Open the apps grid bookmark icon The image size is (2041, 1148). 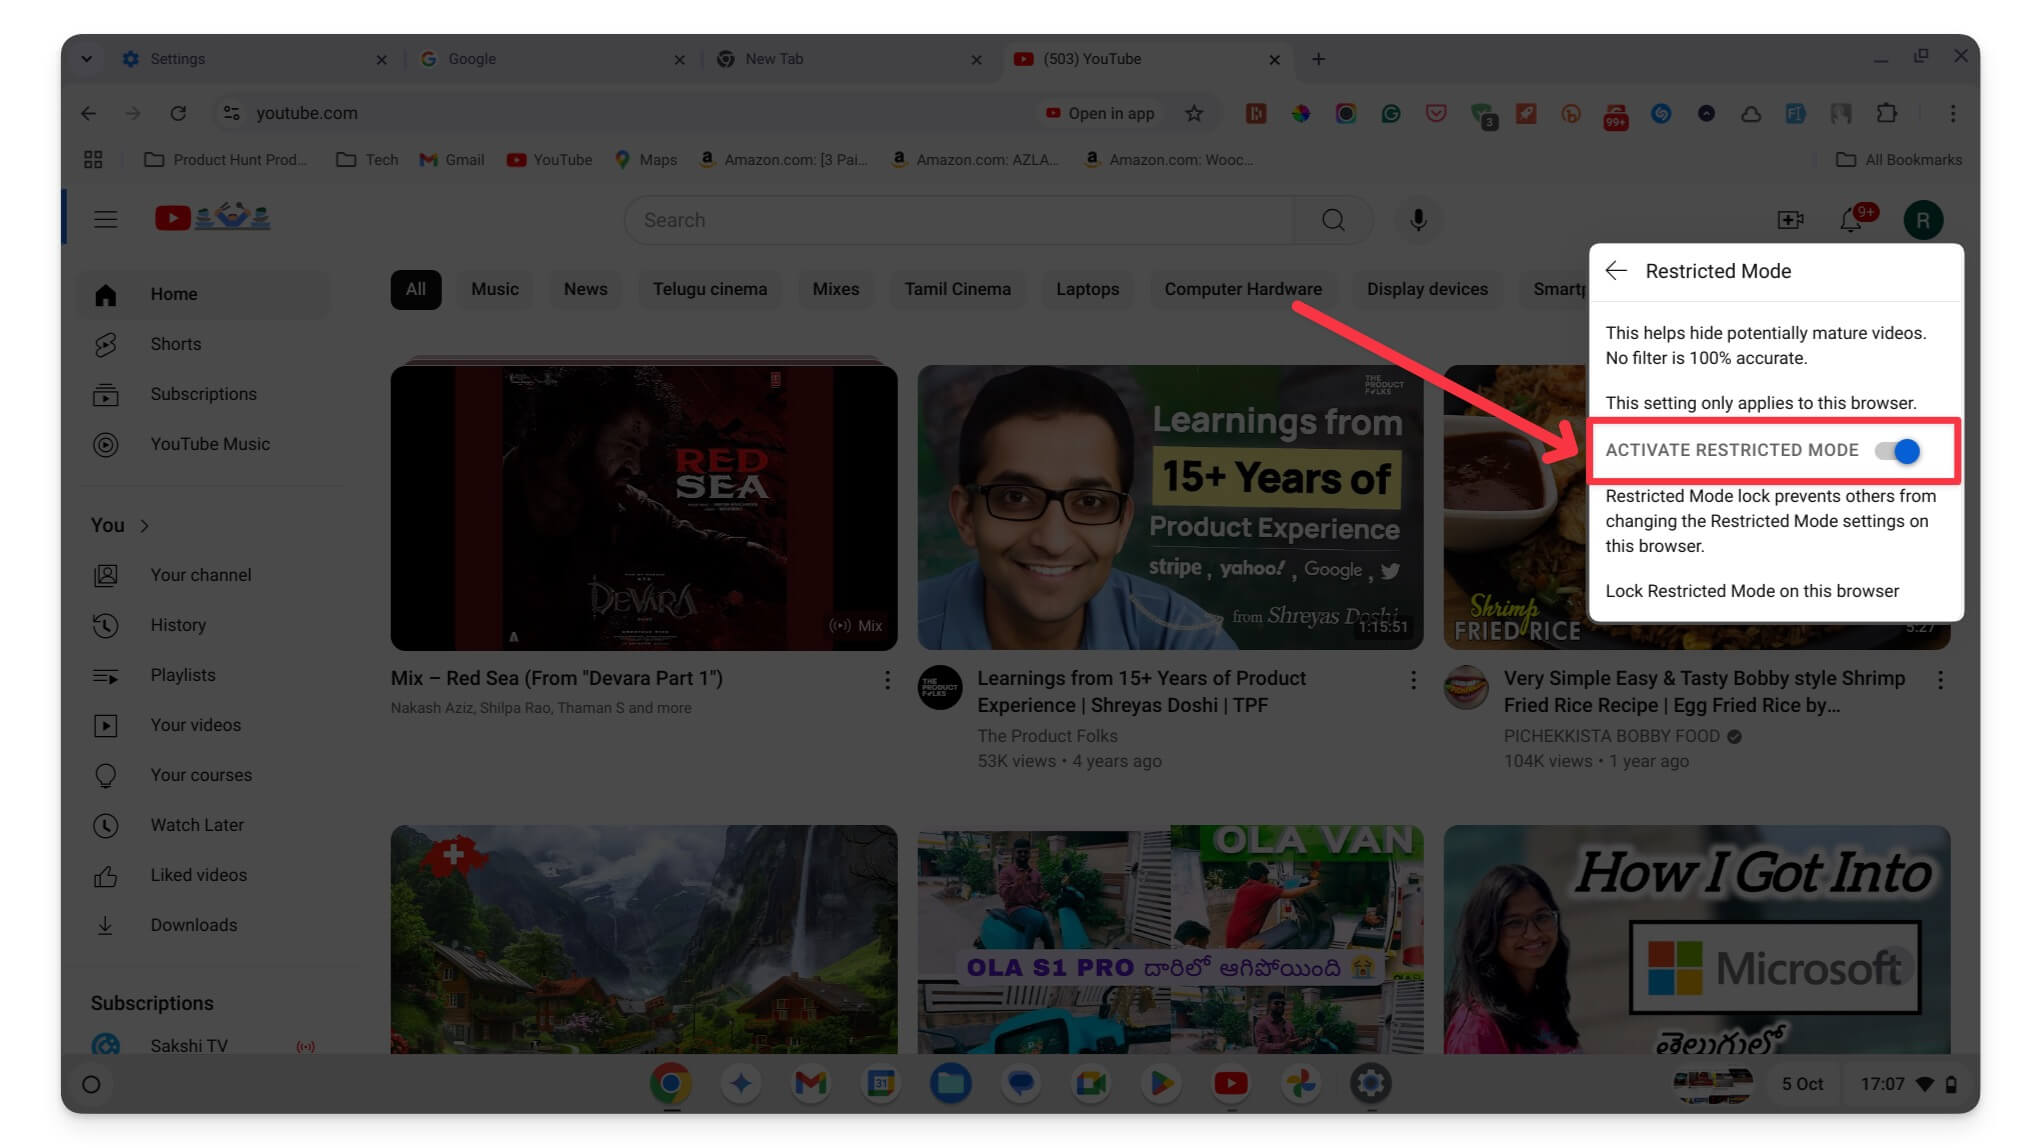pos(93,160)
